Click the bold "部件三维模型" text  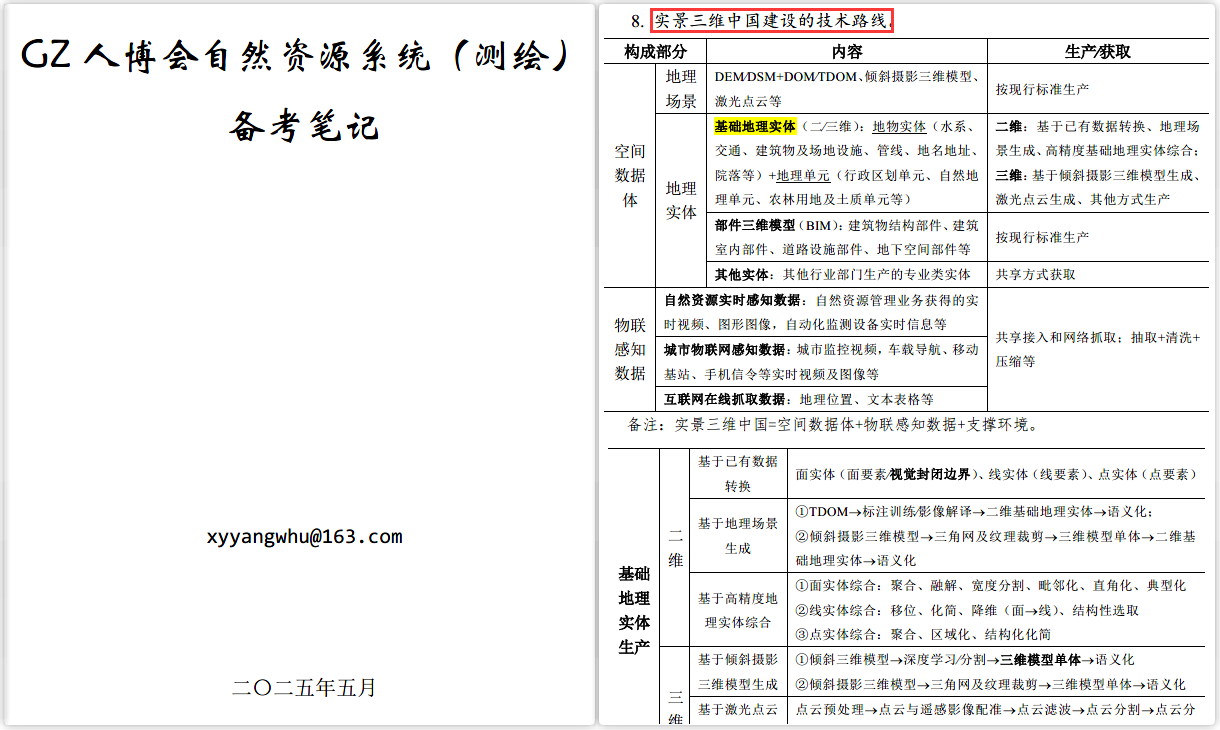[755, 225]
